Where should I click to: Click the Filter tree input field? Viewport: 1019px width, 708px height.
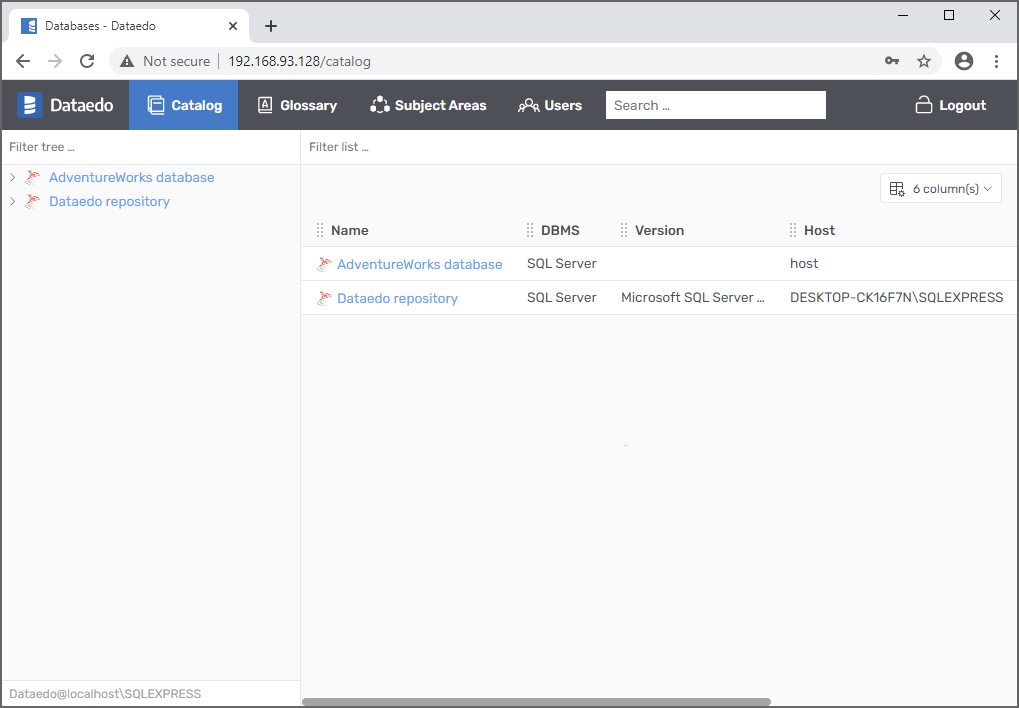coord(150,147)
